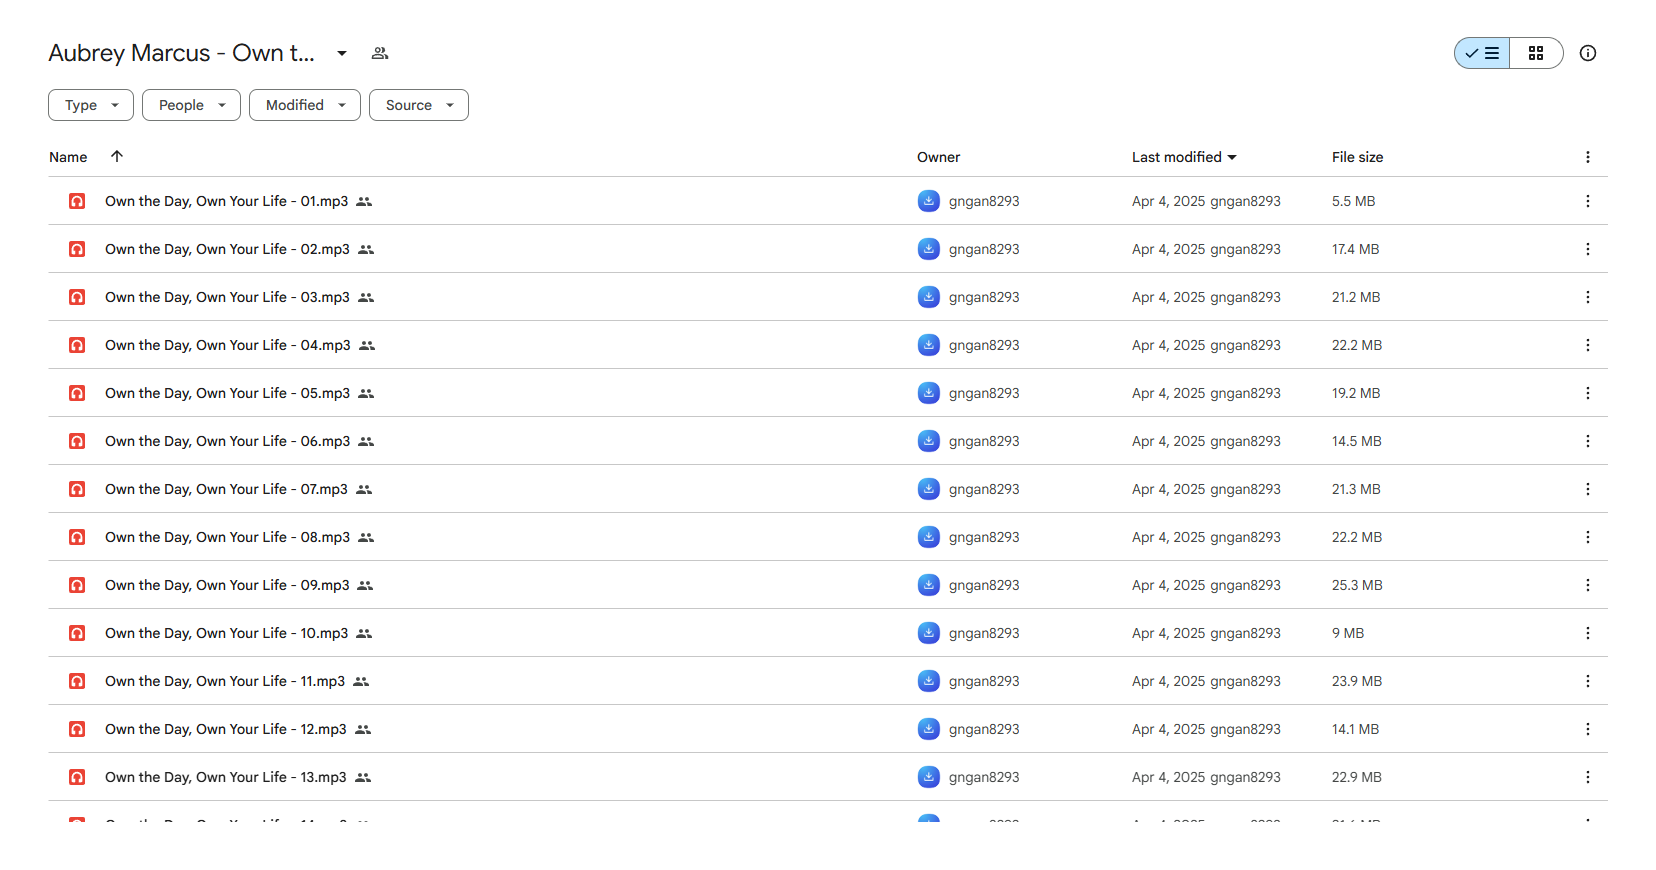Open more actions for 11.mp3 row
1656x870 pixels.
click(1587, 681)
